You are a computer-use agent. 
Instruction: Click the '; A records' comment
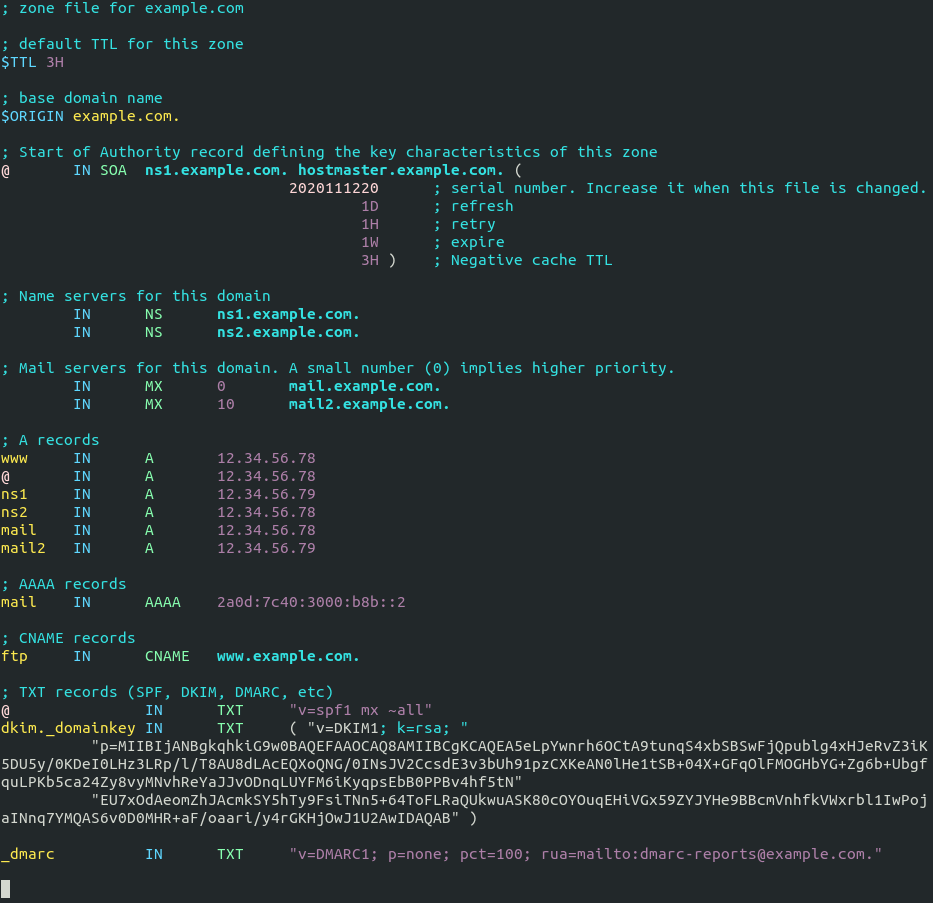[x=50, y=441]
